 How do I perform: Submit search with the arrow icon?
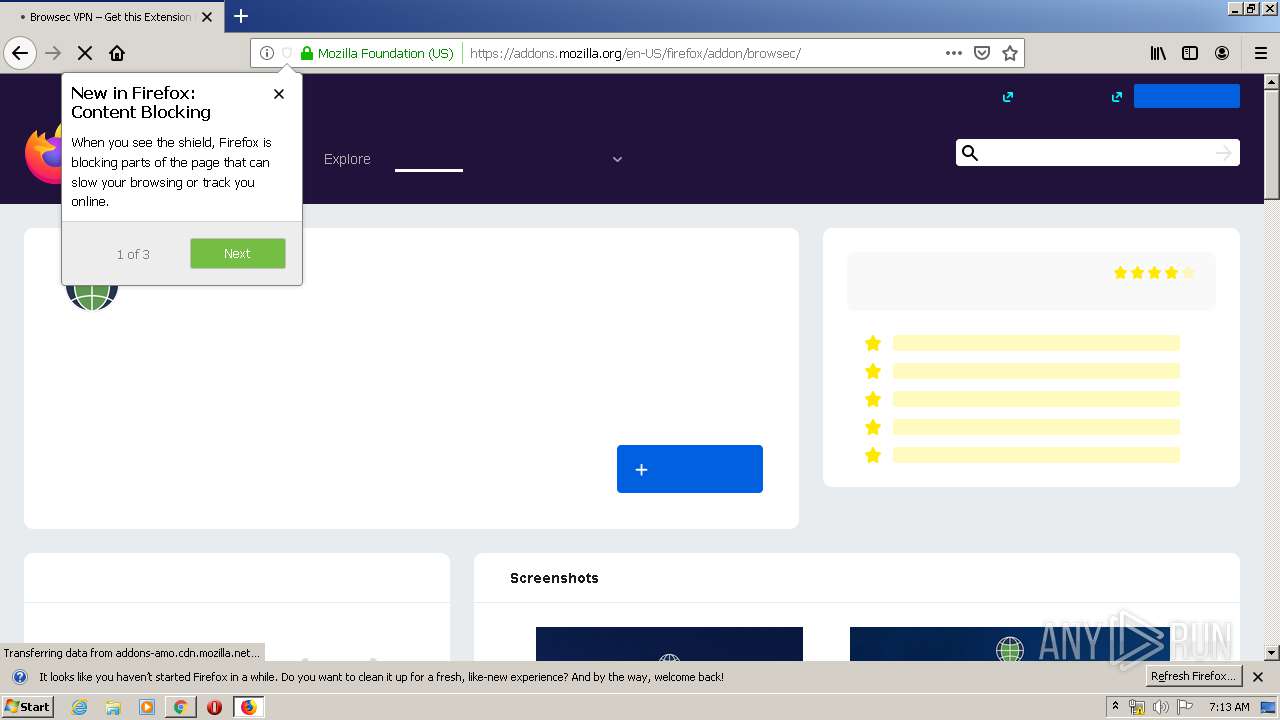(1223, 153)
